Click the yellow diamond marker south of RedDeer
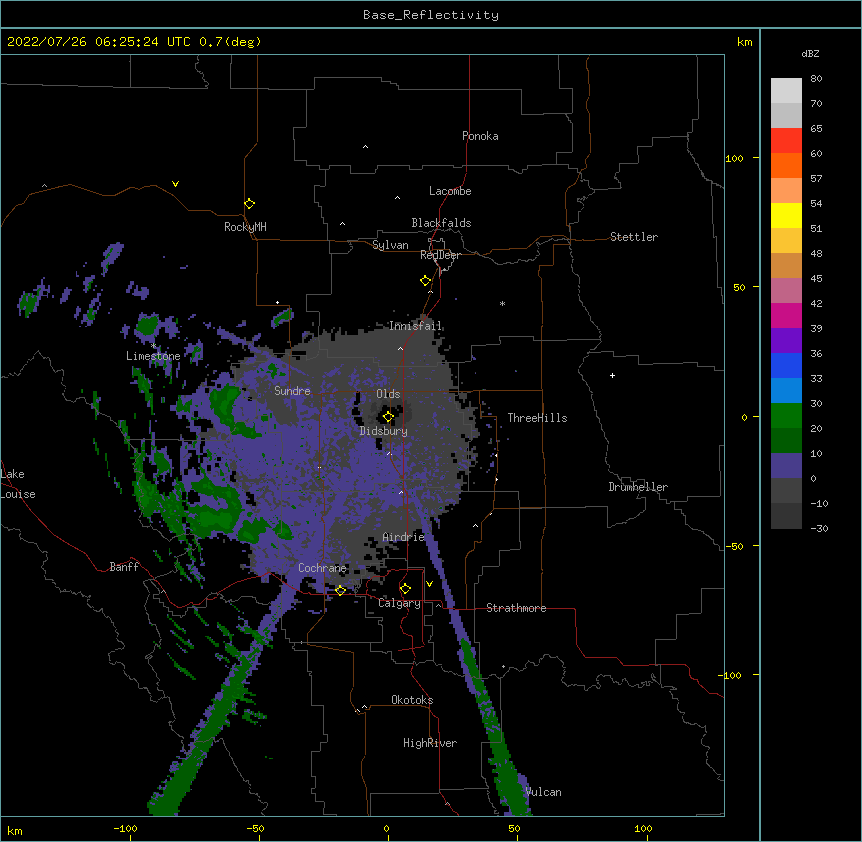This screenshot has height=842, width=862. tap(426, 281)
